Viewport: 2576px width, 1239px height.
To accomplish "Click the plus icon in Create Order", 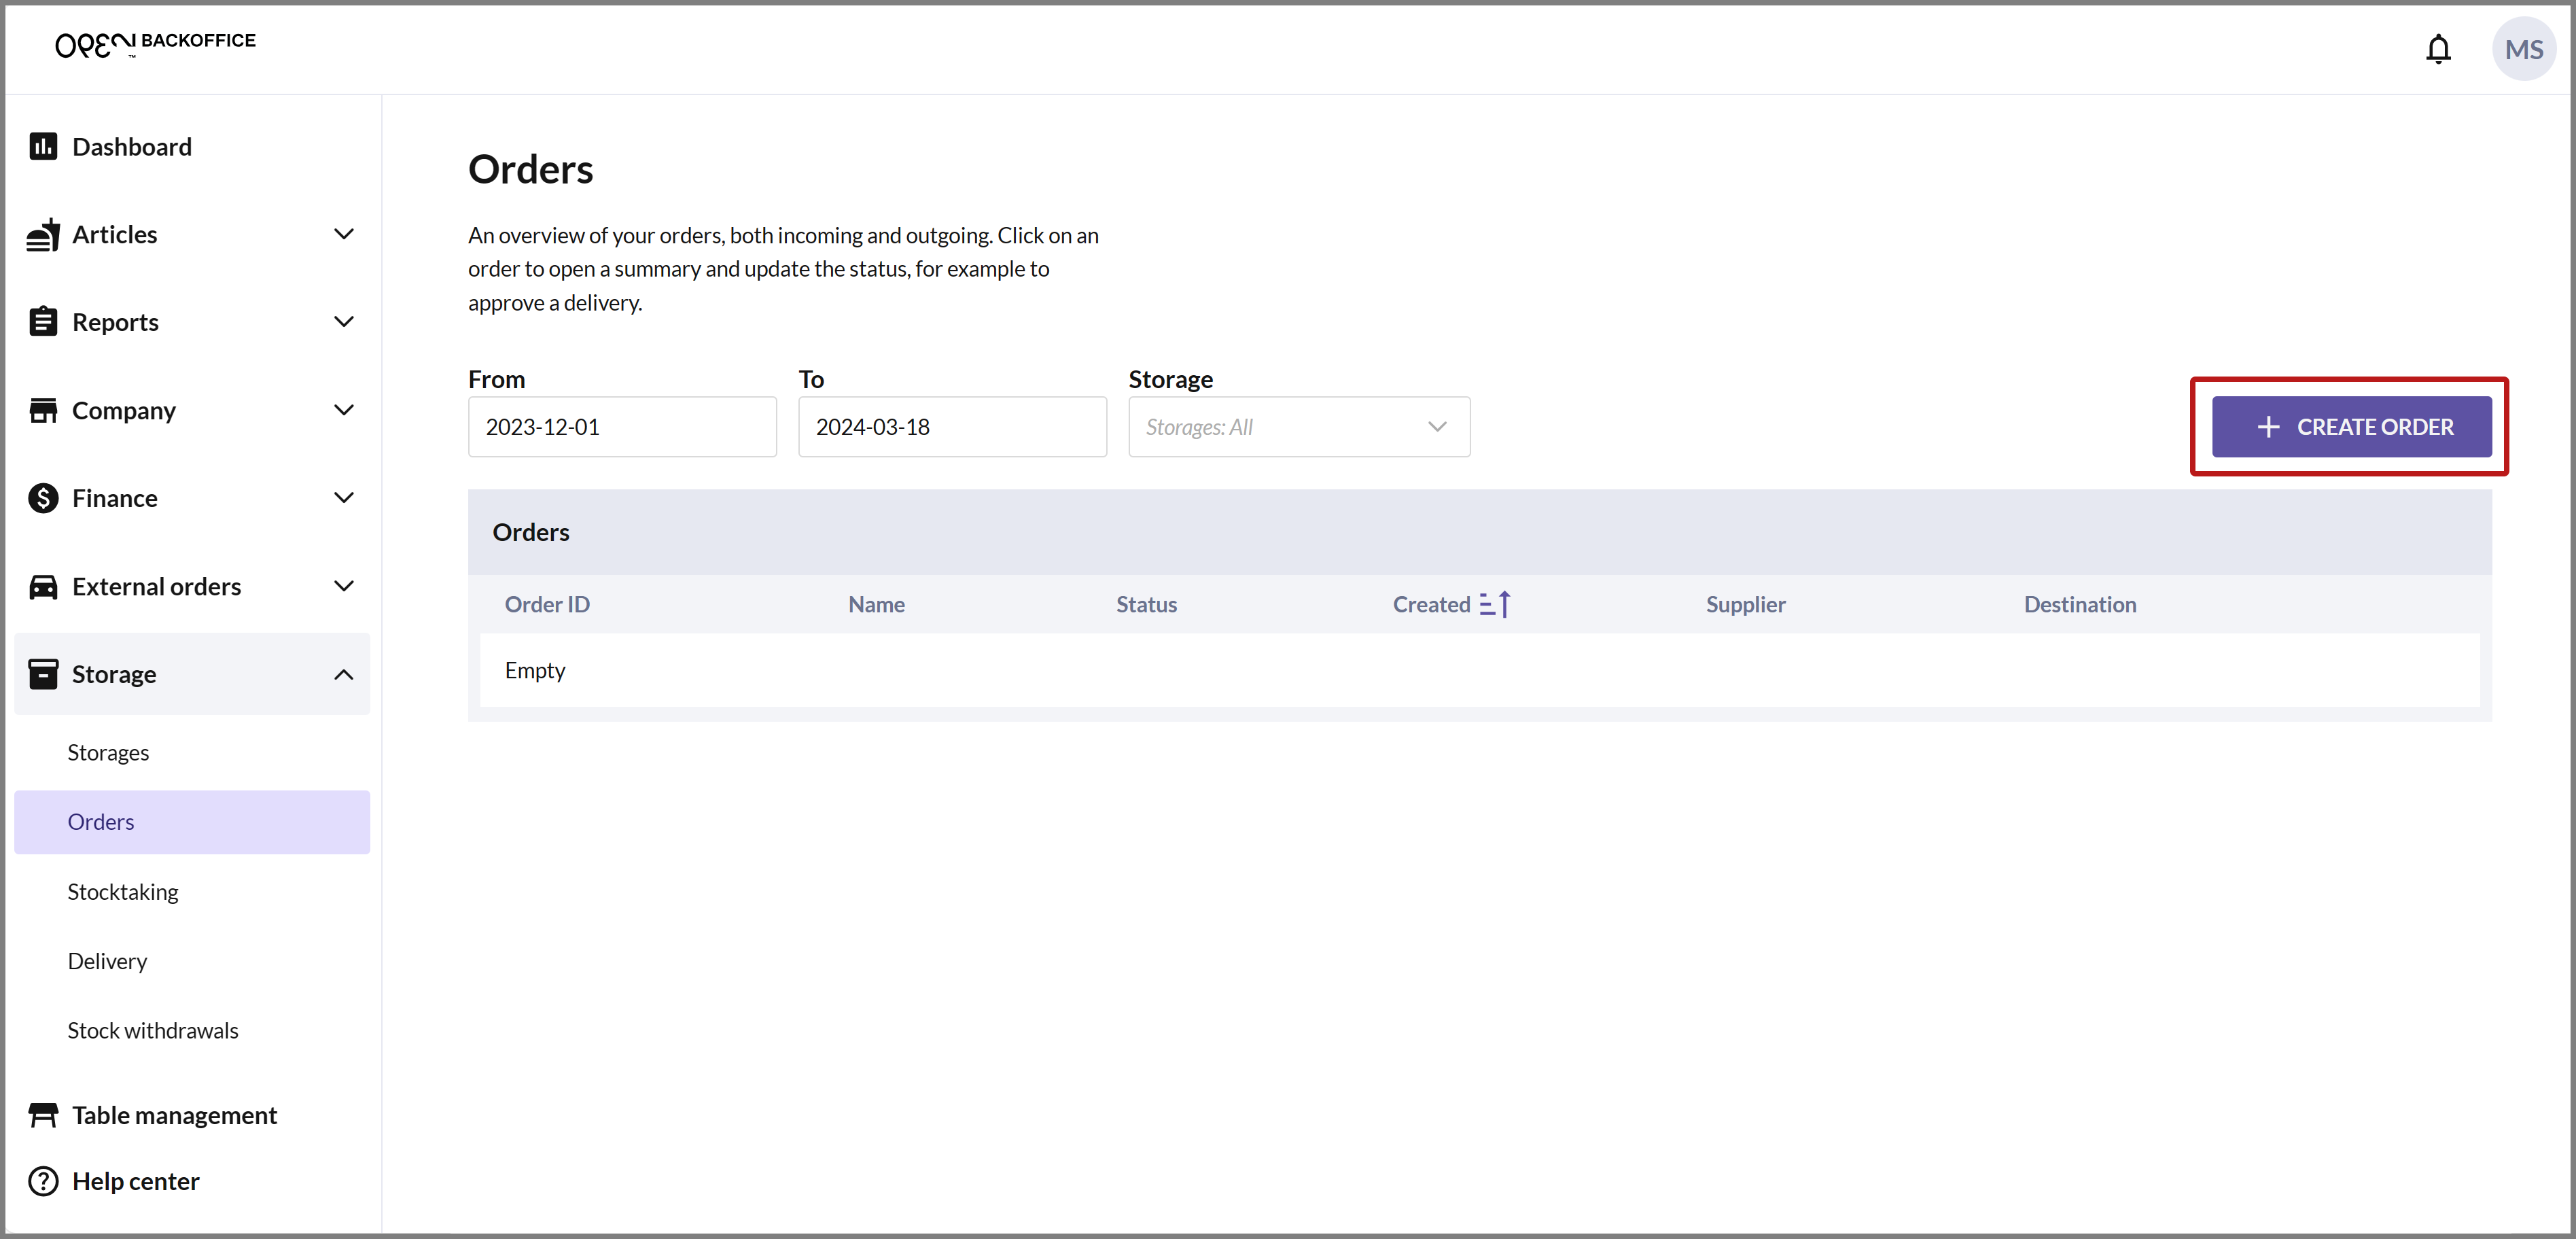I will 2268,427.
